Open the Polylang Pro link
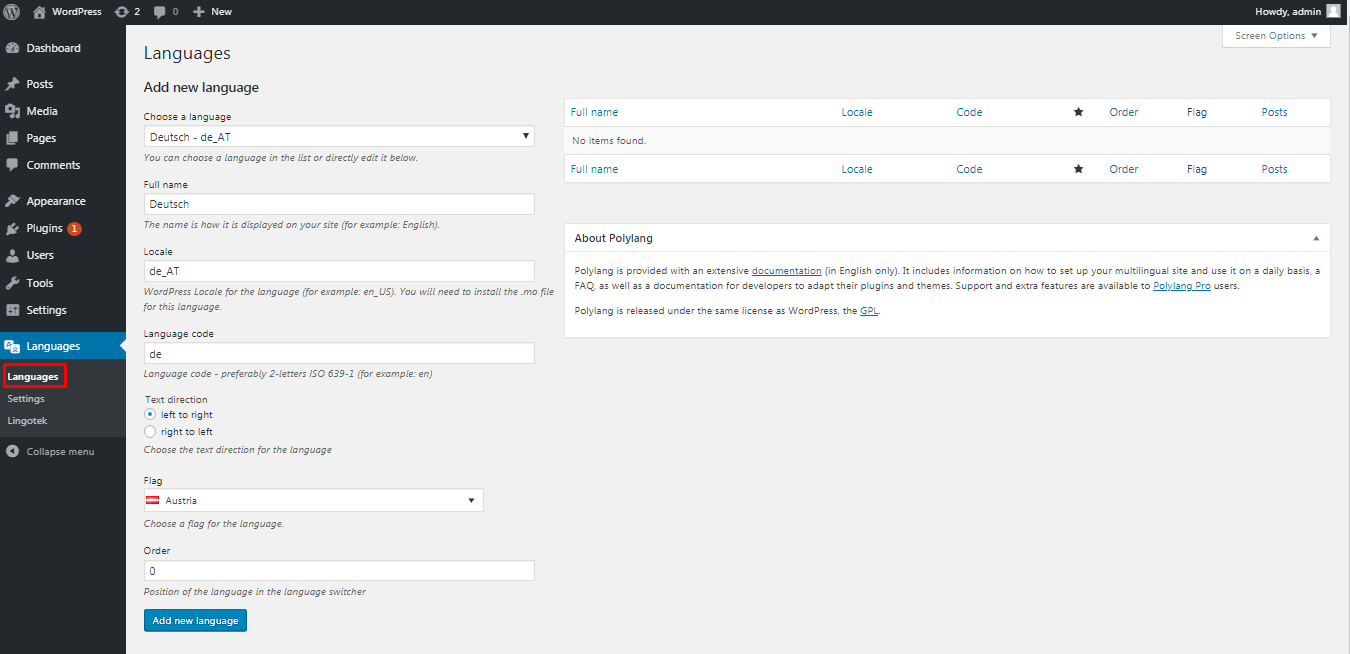The image size is (1350, 654). [1182, 286]
